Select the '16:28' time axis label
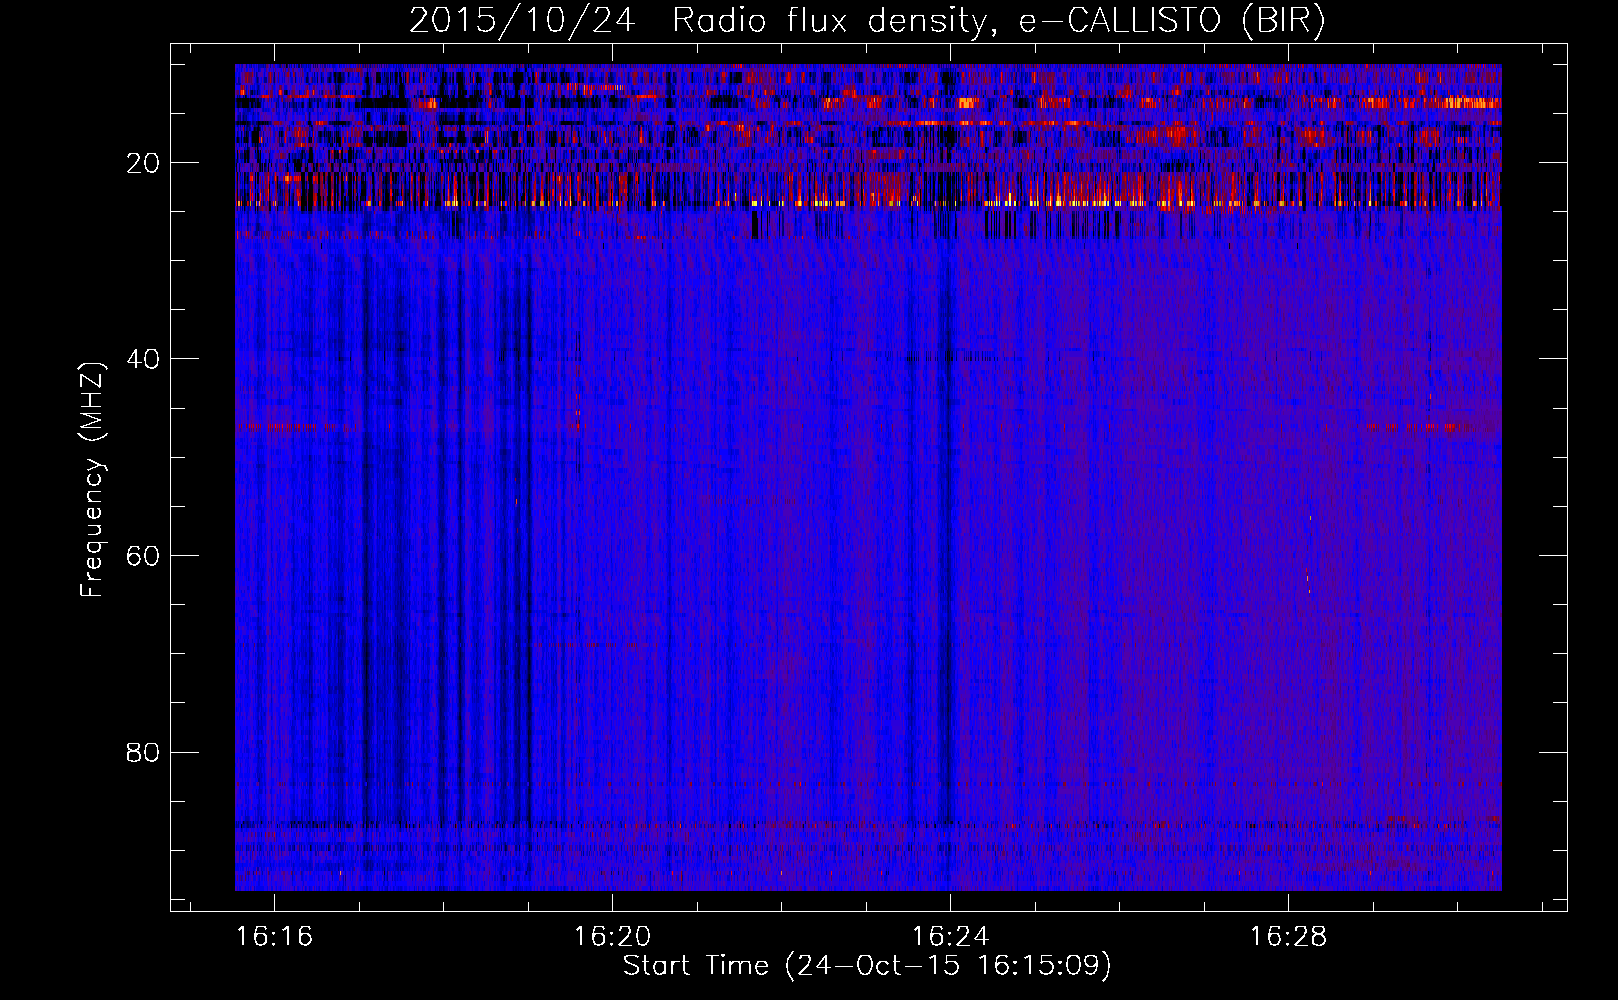Screen dimensions: 1618x1000 point(1288,936)
